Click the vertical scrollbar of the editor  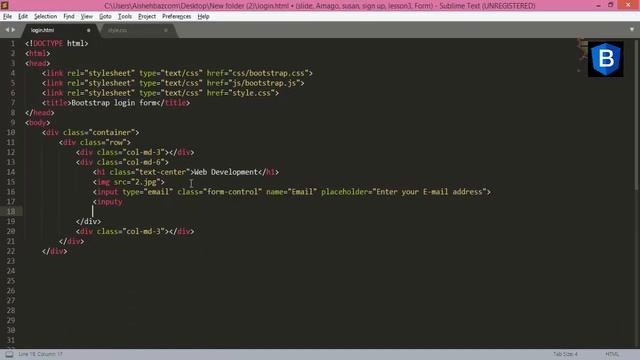[x=637, y=114]
